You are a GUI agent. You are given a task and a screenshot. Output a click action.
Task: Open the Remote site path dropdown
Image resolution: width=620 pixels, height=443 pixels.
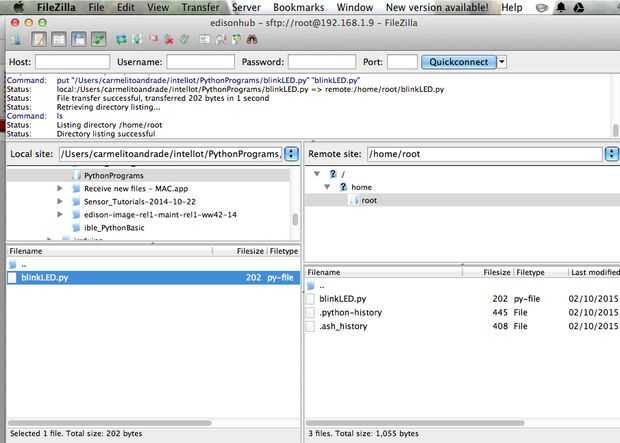611,154
